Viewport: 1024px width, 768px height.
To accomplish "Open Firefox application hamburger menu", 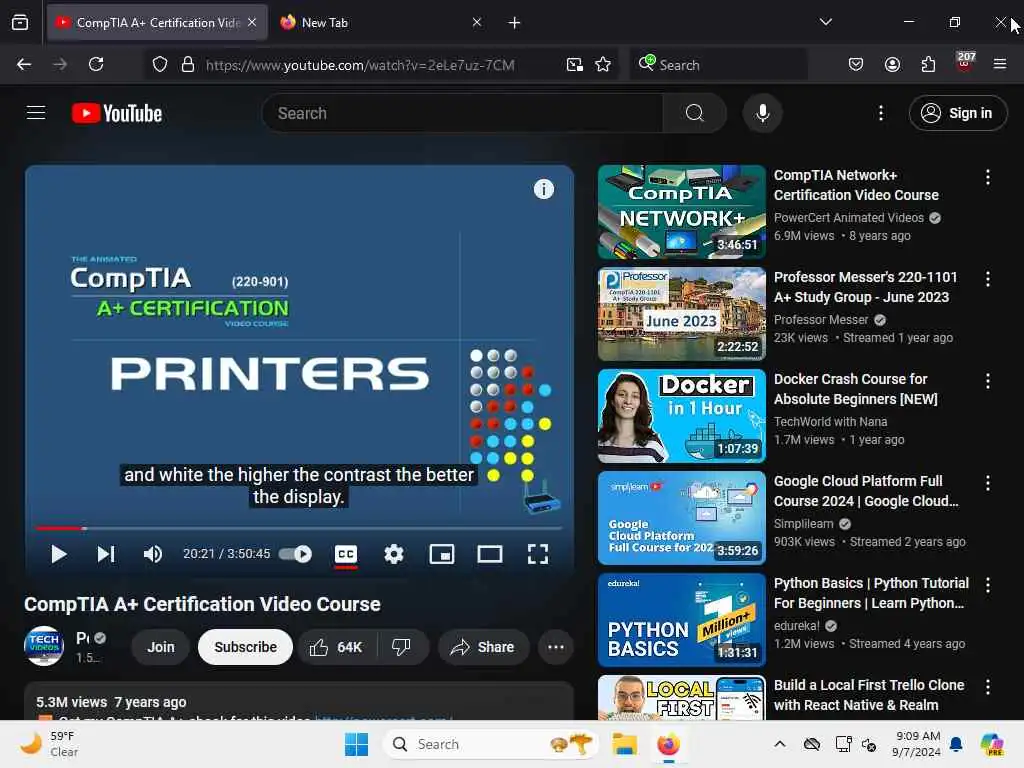I will point(1000,65).
